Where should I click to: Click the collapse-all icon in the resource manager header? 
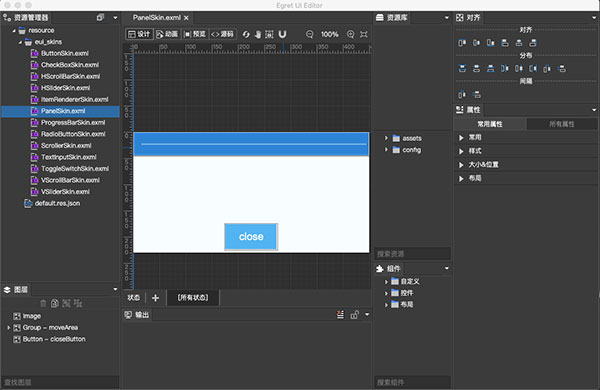point(100,18)
